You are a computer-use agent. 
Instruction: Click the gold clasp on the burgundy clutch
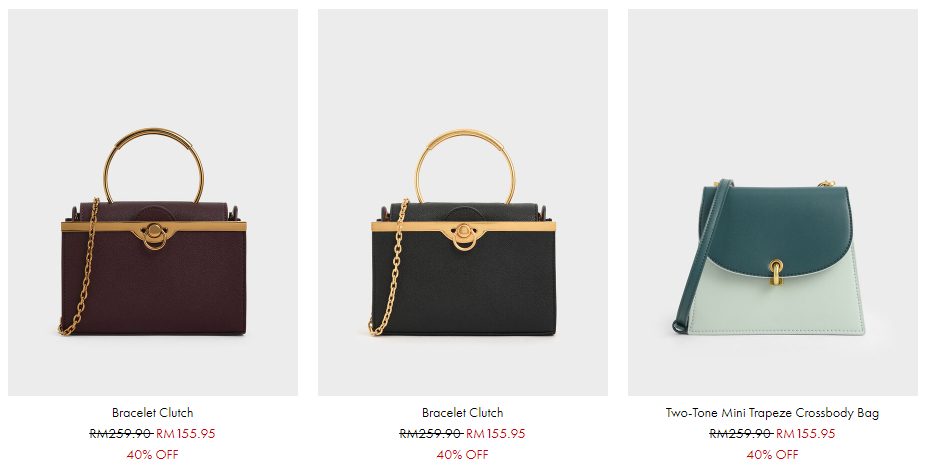[155, 236]
